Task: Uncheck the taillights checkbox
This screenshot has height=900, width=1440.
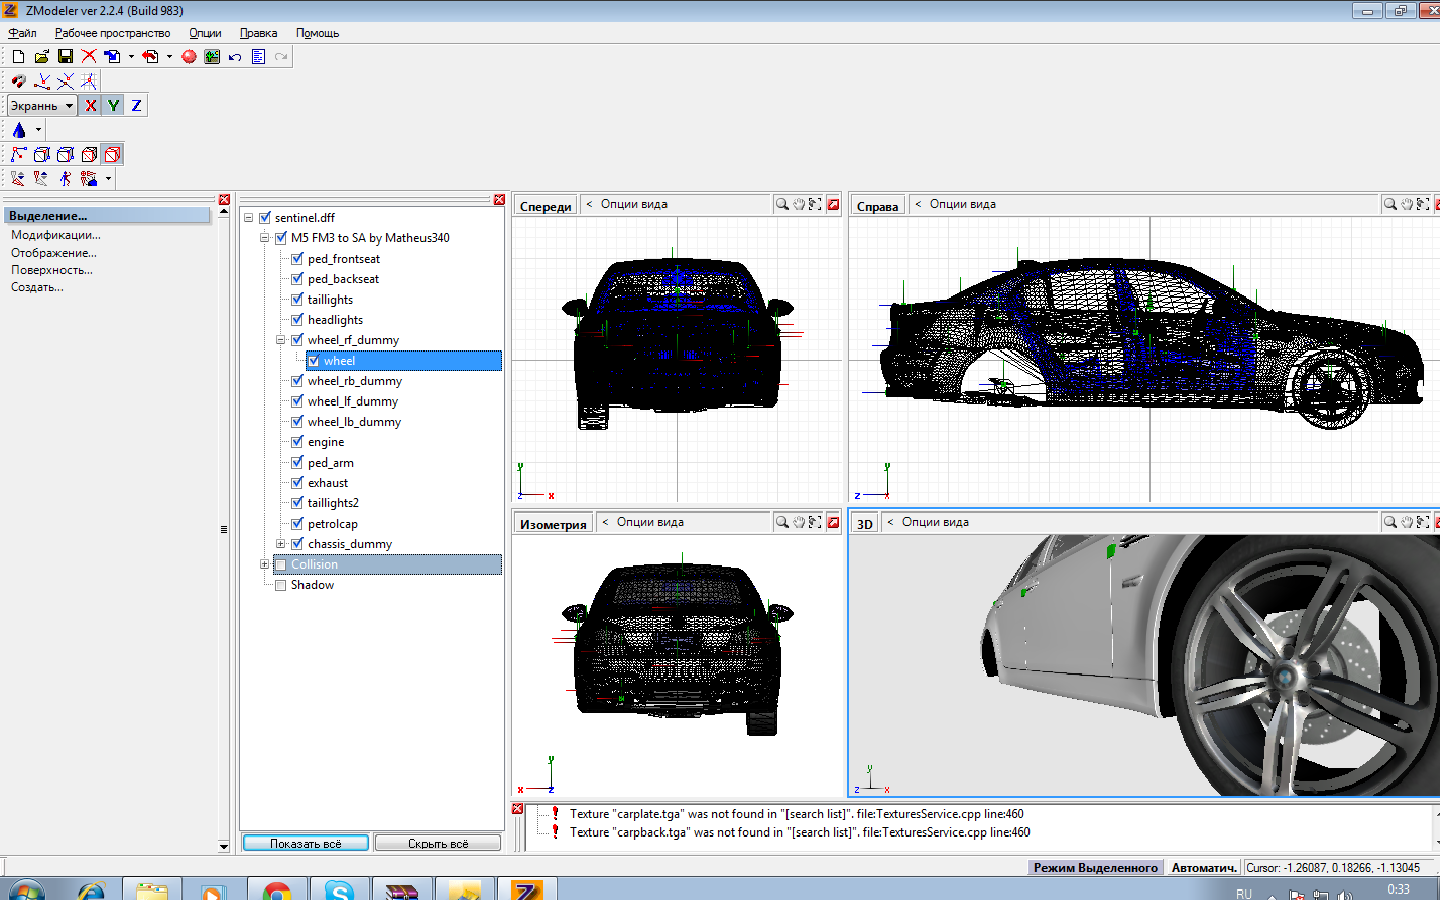Action: point(297,299)
